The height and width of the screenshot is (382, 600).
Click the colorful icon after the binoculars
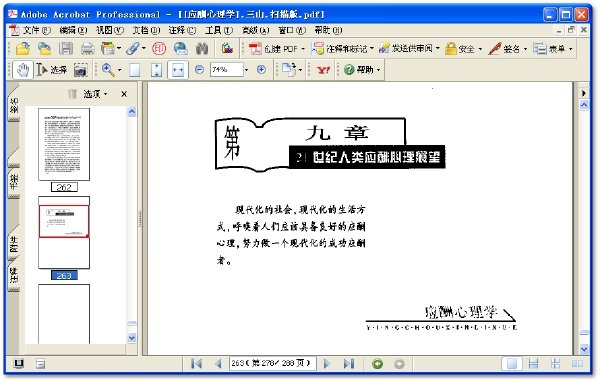[227, 49]
